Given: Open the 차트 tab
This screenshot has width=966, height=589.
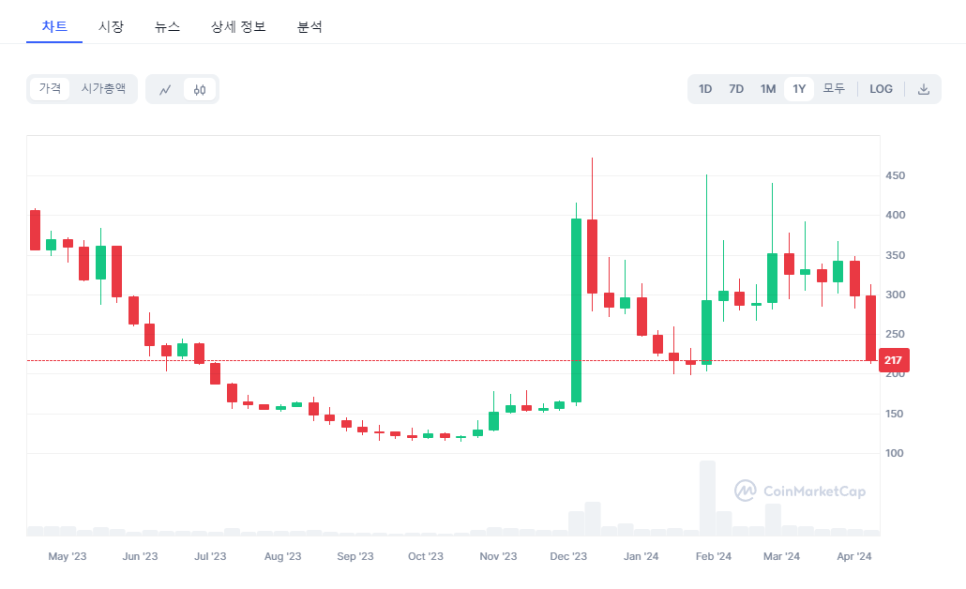Looking at the screenshot, I should tap(54, 26).
